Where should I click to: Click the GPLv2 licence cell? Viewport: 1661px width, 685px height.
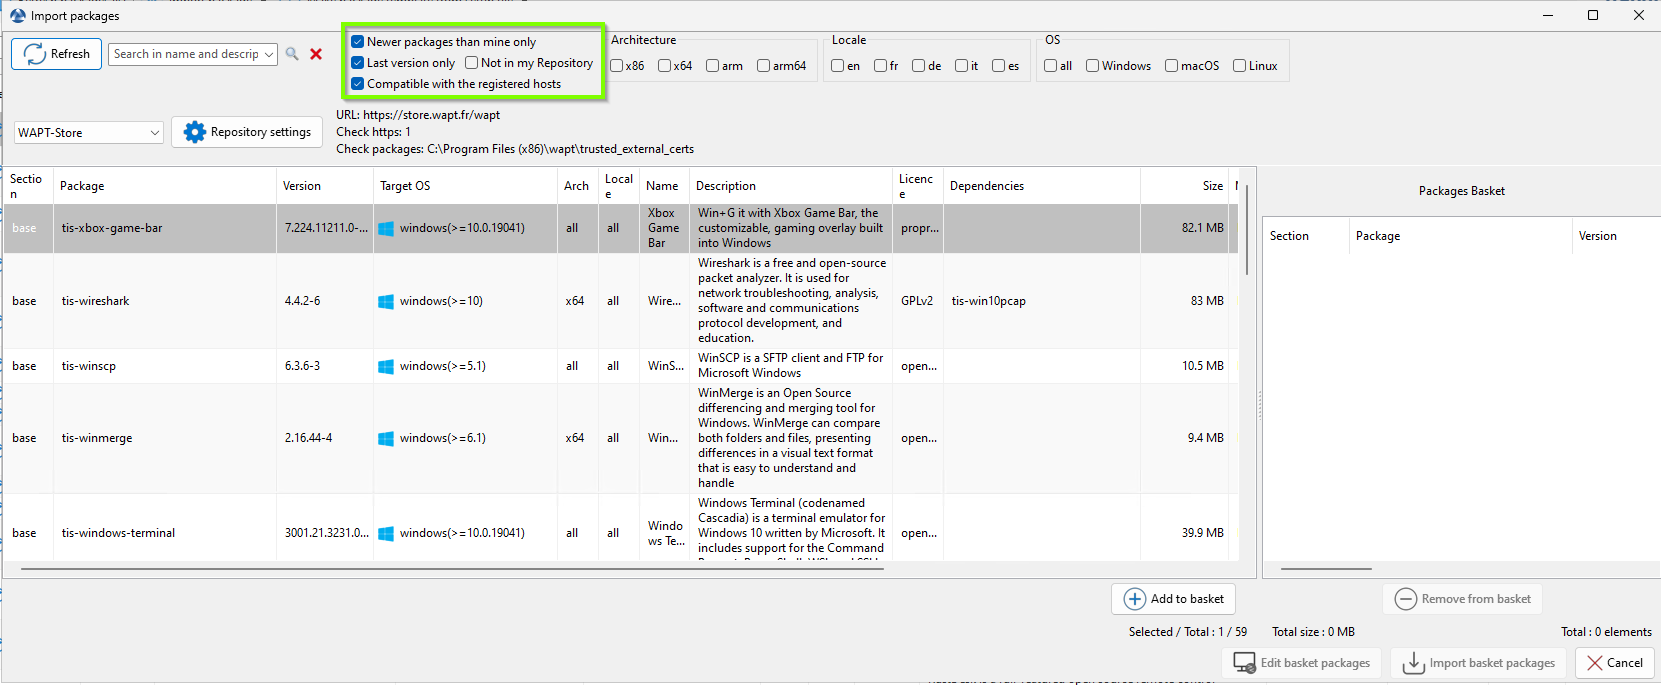coord(917,301)
